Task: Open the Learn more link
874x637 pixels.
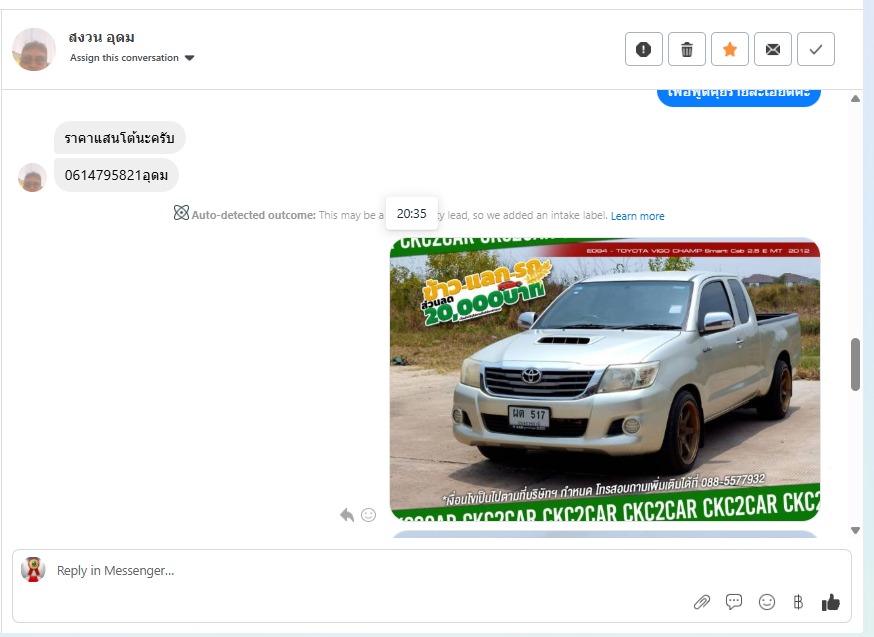Action: coord(637,216)
